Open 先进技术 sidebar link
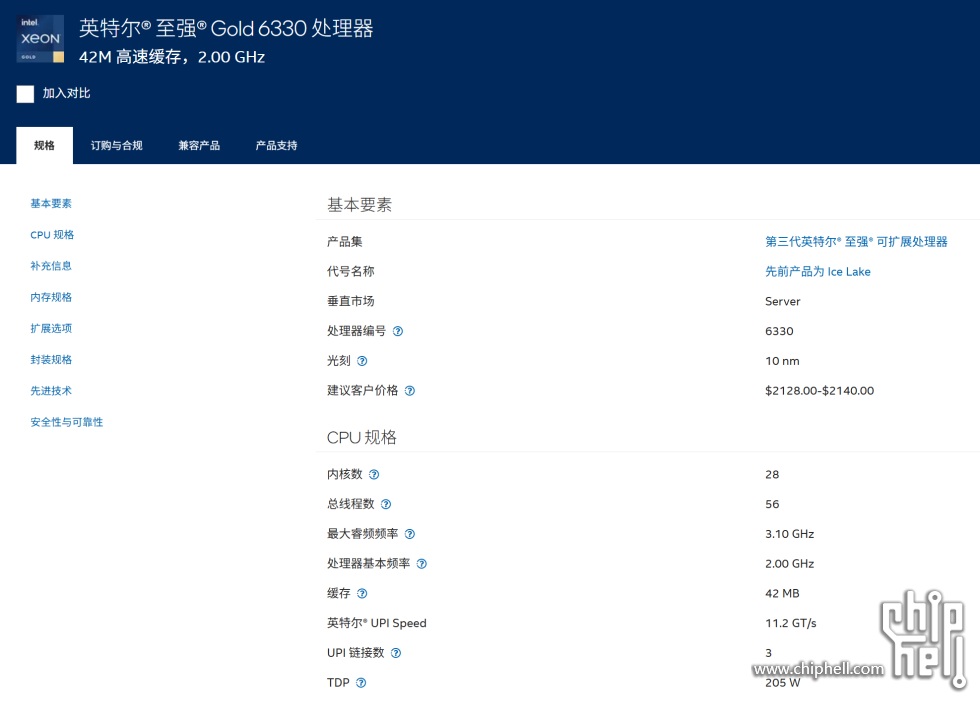980x704 pixels. tap(51, 391)
